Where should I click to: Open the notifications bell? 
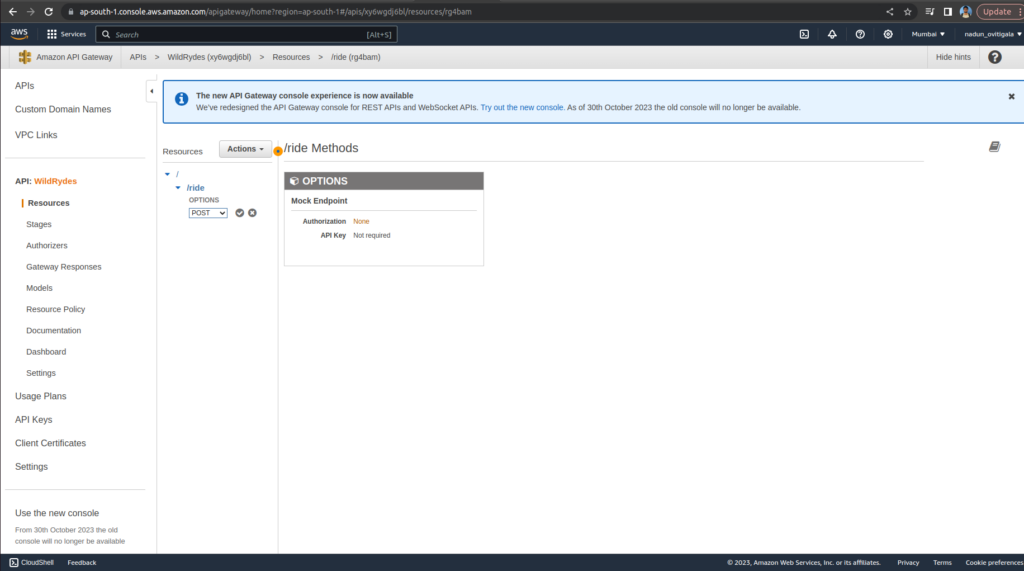(x=832, y=34)
